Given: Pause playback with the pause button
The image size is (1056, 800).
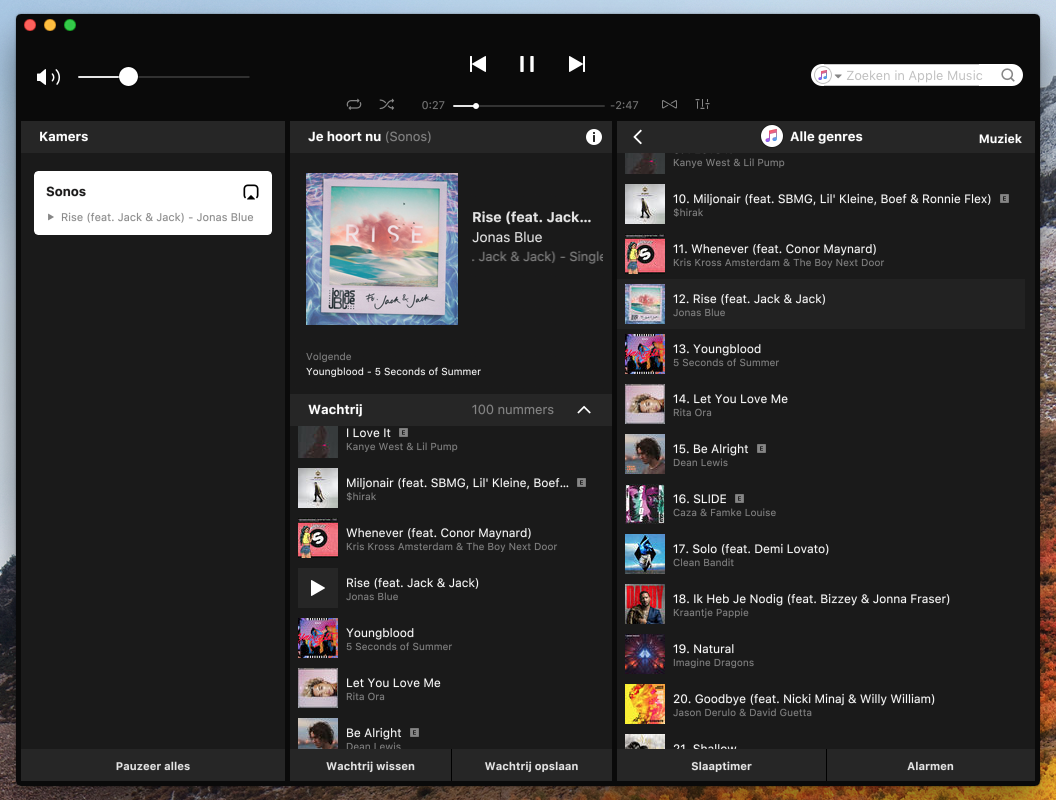Looking at the screenshot, I should pos(527,64).
